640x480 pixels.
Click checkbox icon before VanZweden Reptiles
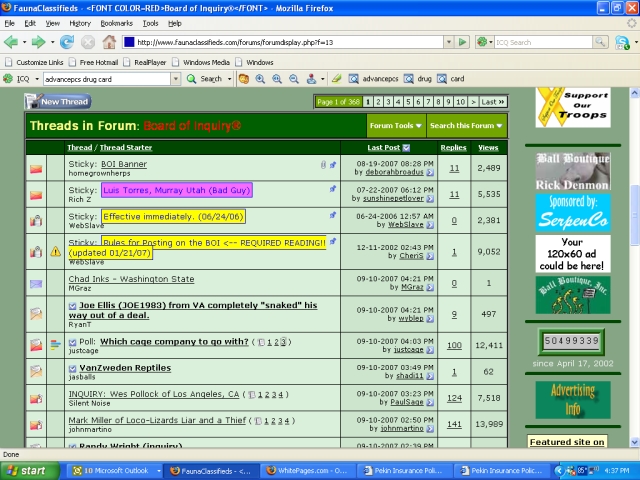coord(72,369)
